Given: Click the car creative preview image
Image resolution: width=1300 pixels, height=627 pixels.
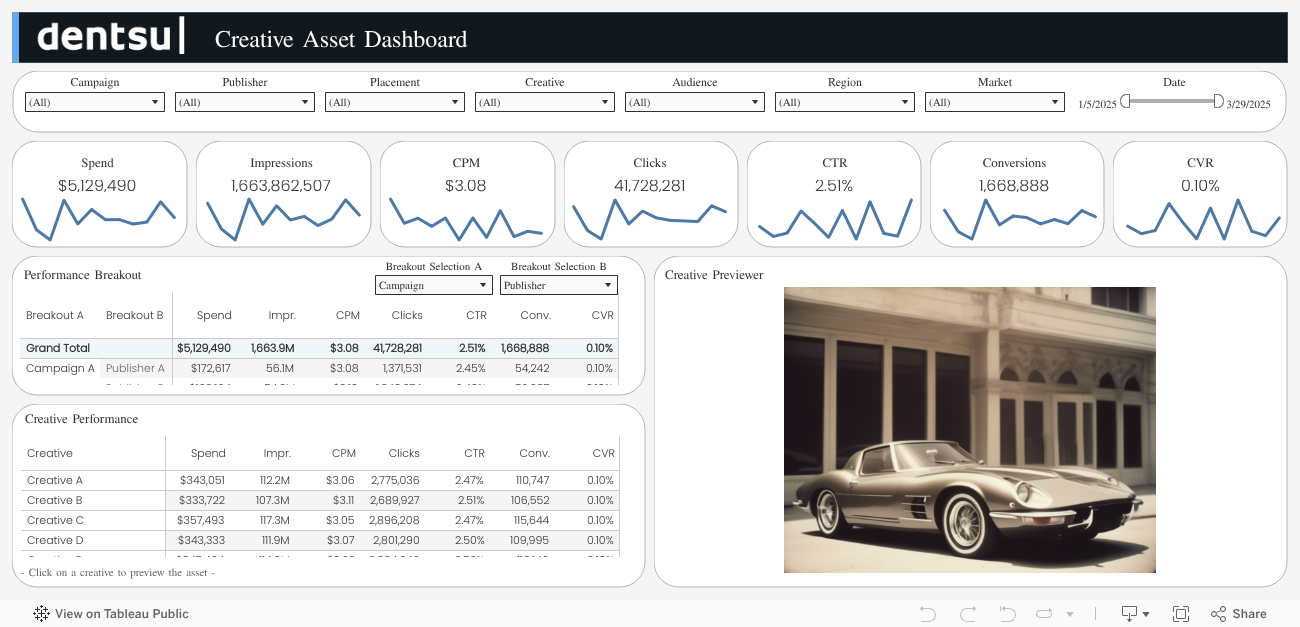Looking at the screenshot, I should [x=969, y=430].
